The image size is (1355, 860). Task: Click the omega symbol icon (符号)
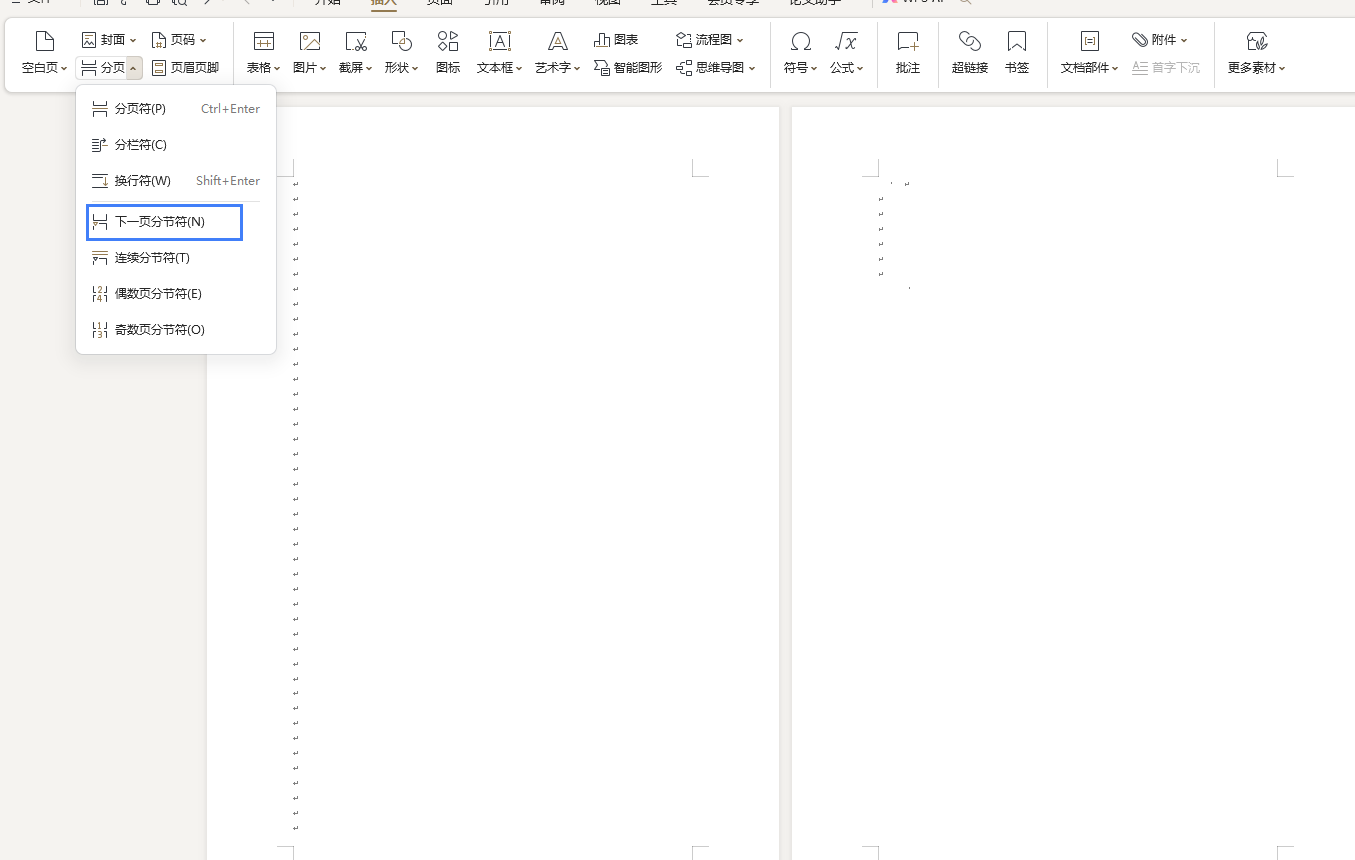[800, 41]
